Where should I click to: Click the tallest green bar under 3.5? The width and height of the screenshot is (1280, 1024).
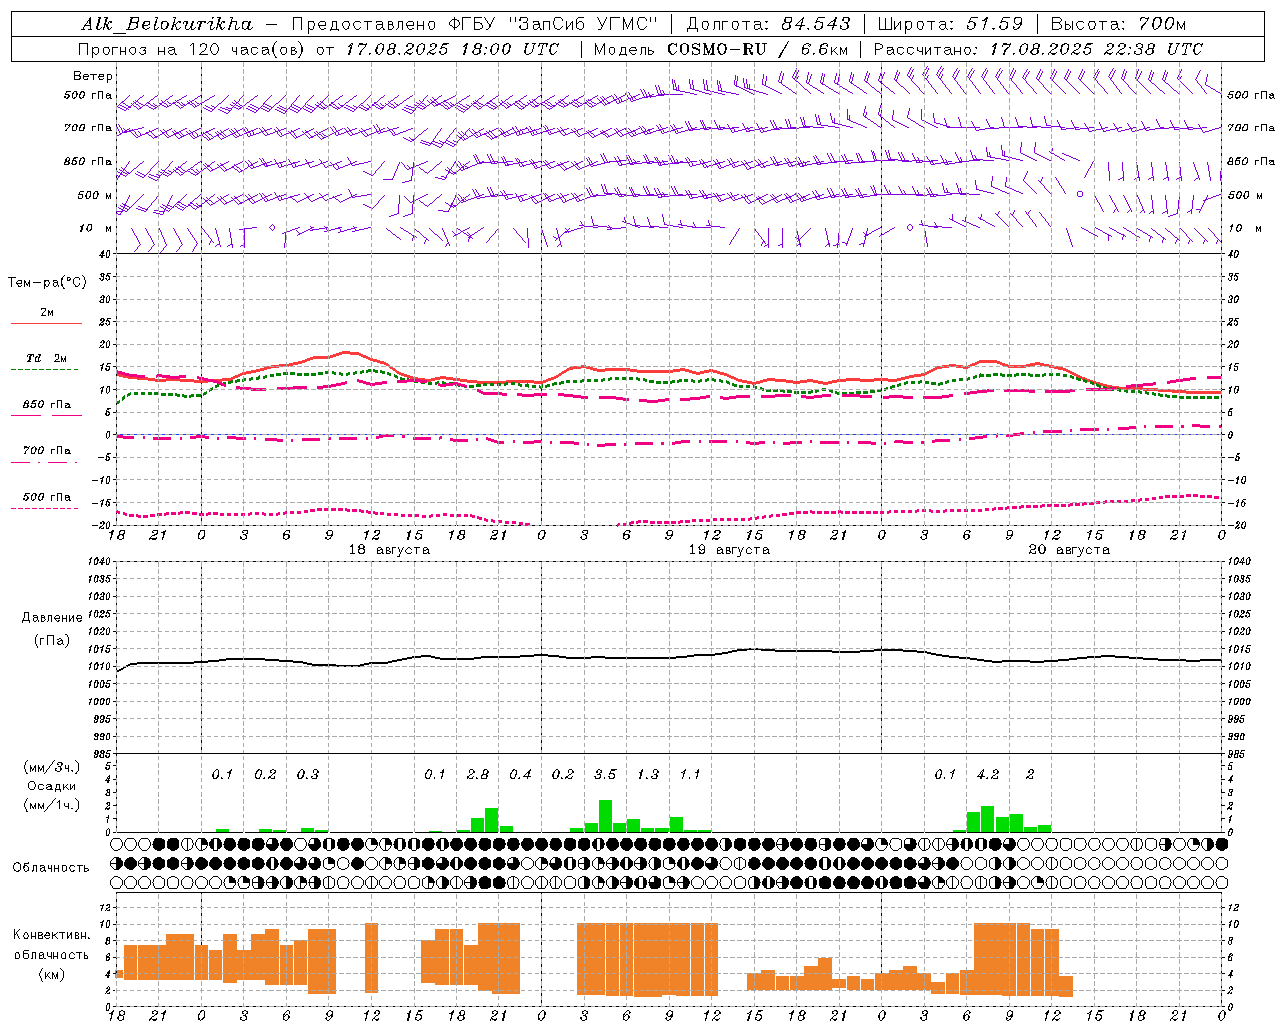tap(605, 816)
